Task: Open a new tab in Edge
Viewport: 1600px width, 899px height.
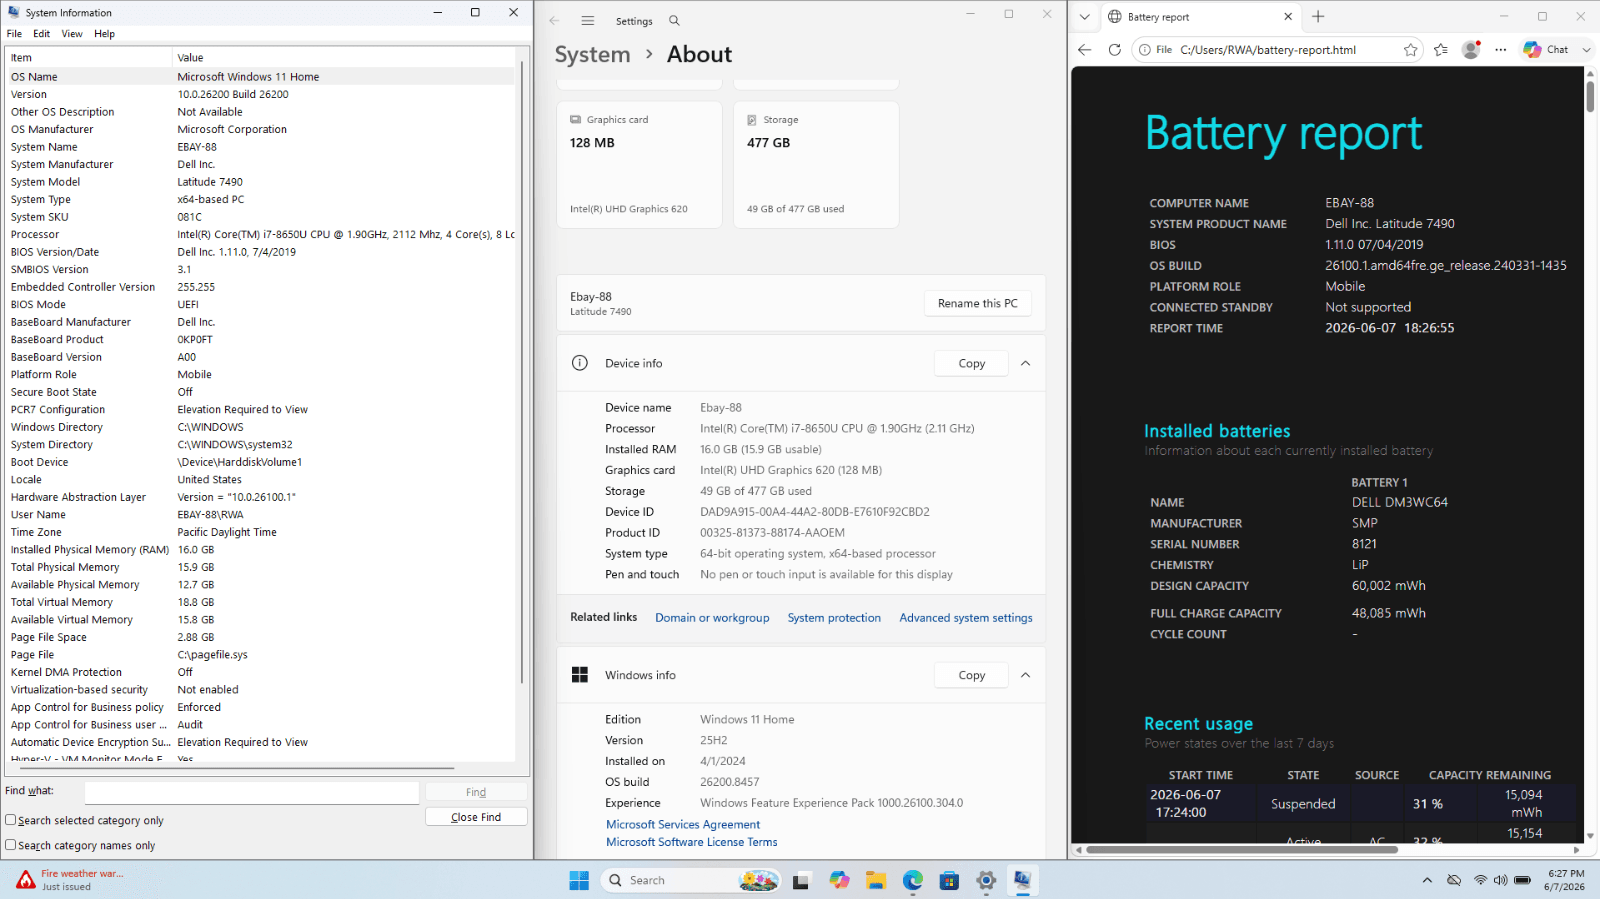Action: point(1318,16)
